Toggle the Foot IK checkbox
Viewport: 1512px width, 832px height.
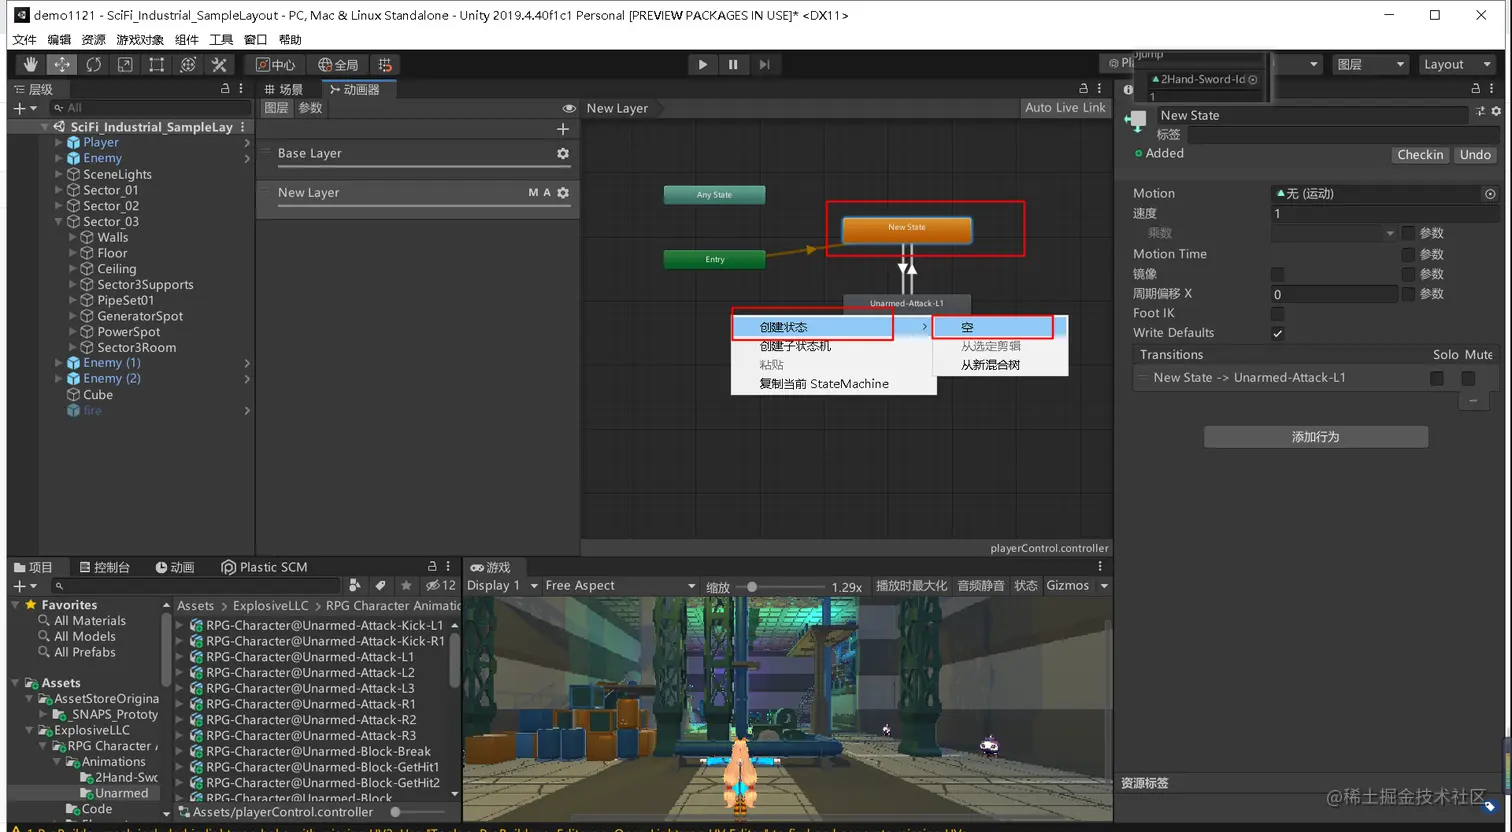pos(1277,314)
